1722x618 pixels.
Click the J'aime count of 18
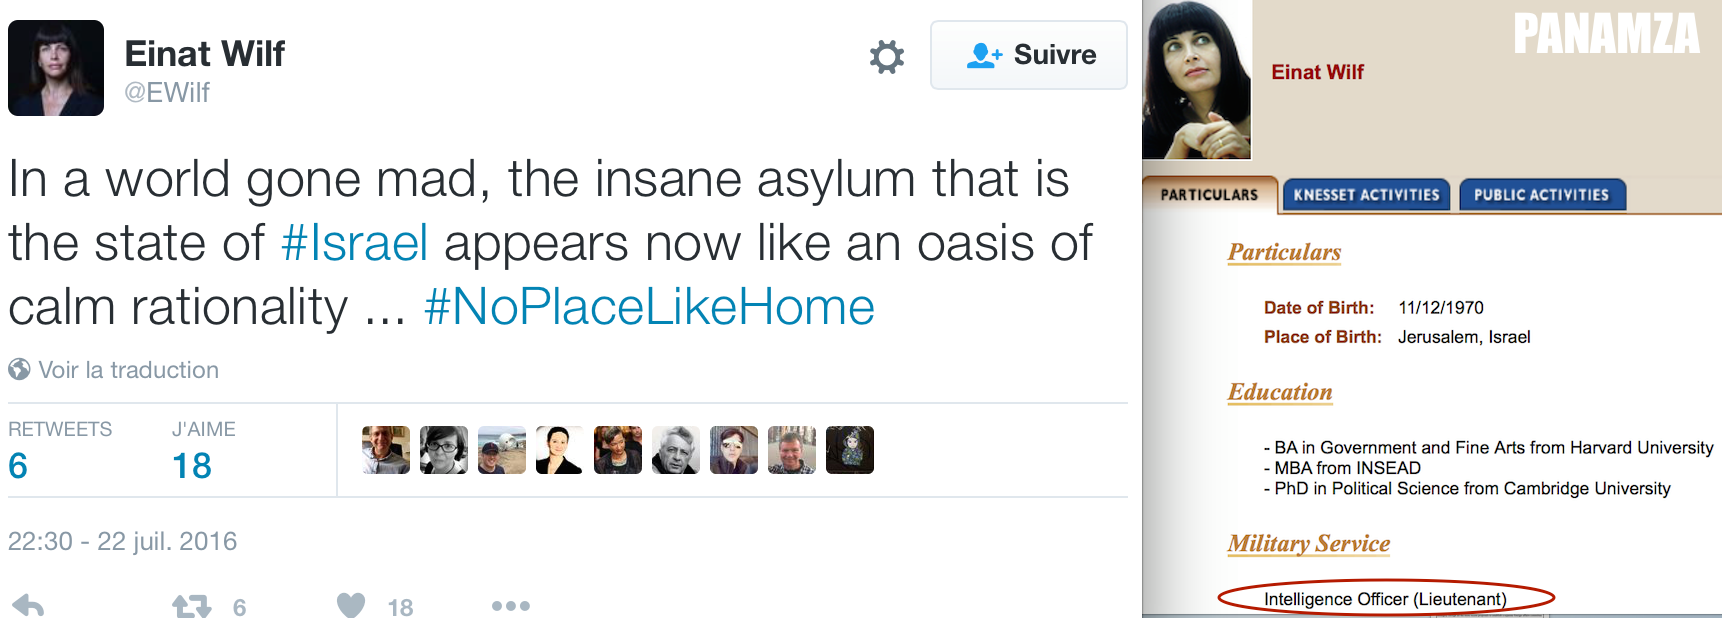click(x=191, y=465)
